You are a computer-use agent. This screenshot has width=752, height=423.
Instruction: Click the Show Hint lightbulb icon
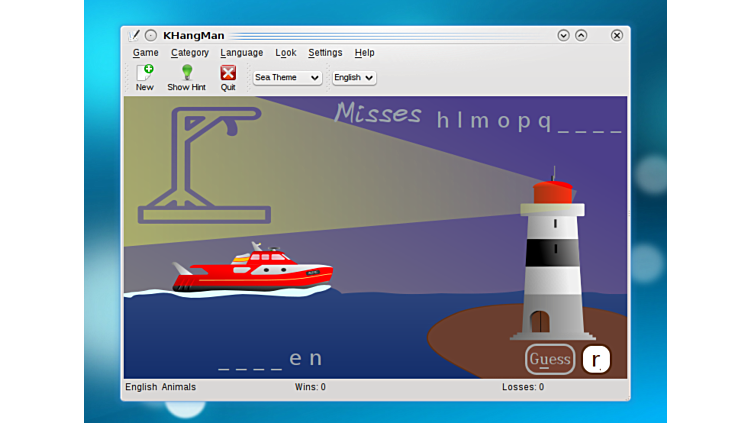(186, 77)
